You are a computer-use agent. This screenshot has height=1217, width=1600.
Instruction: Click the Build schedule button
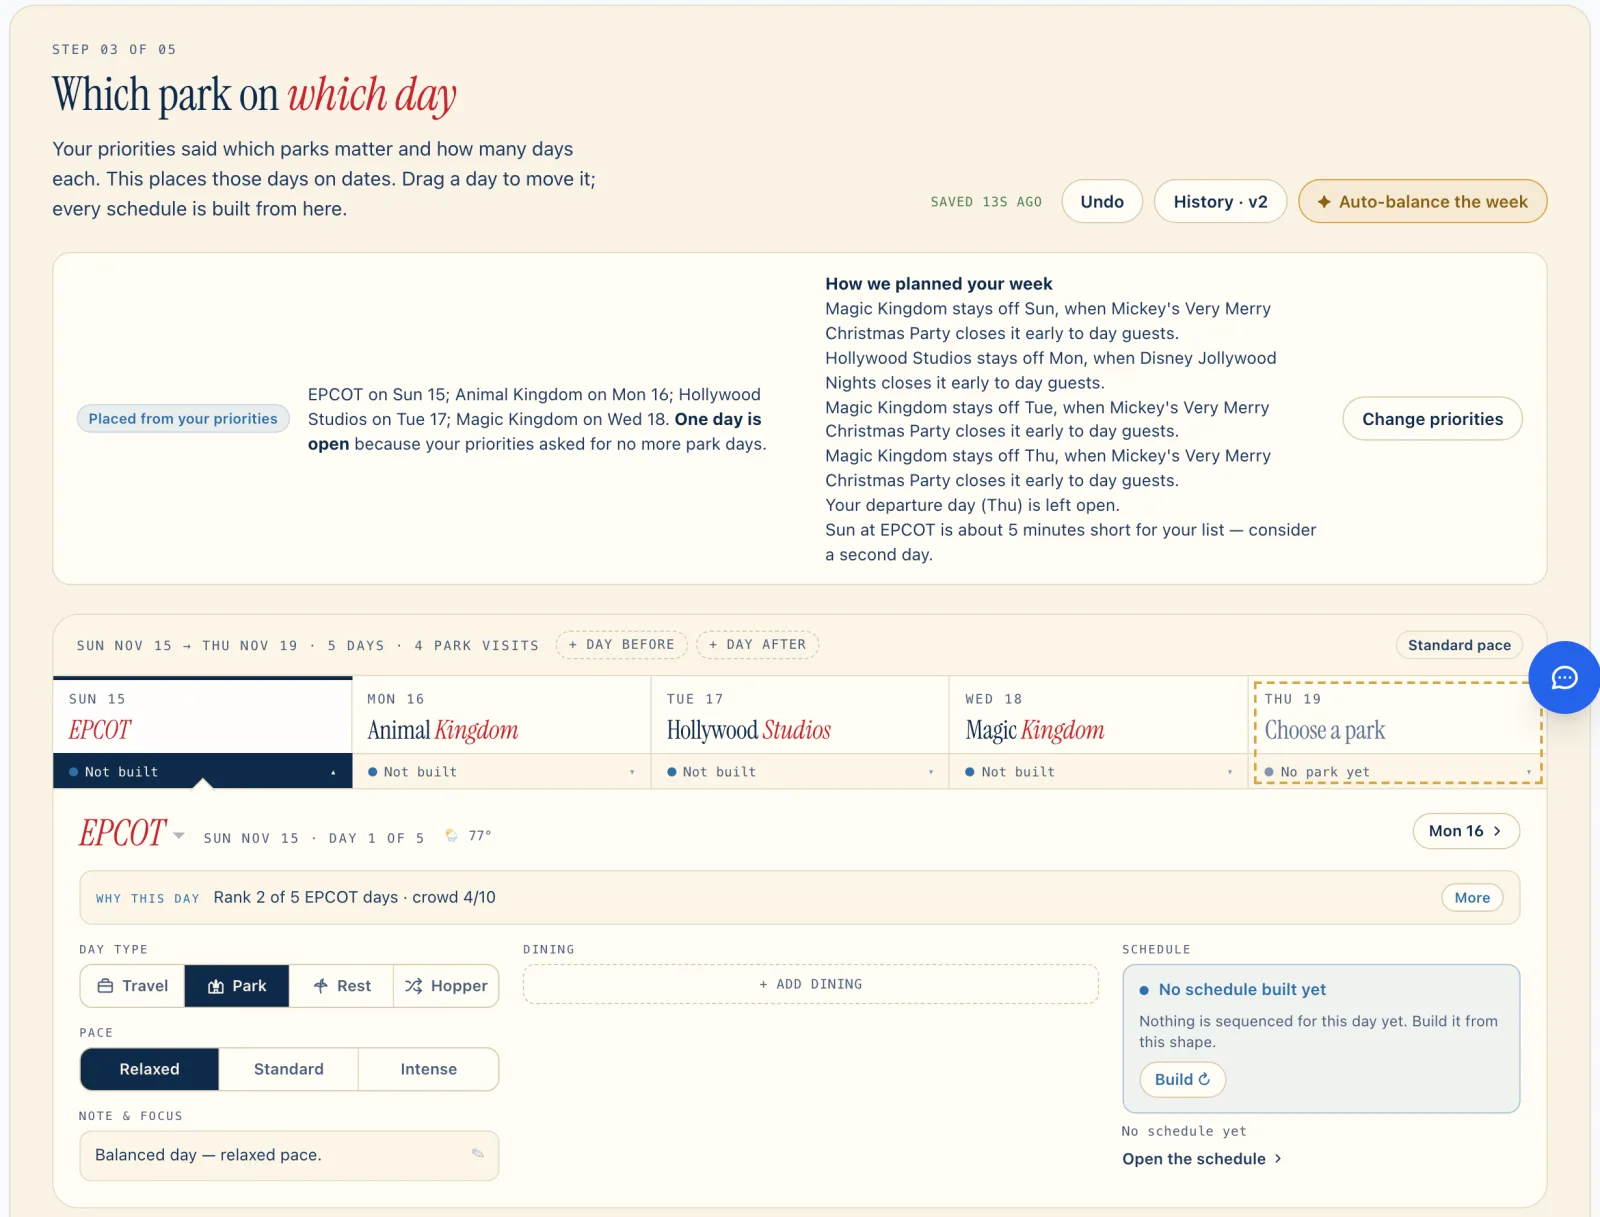(x=1182, y=1079)
